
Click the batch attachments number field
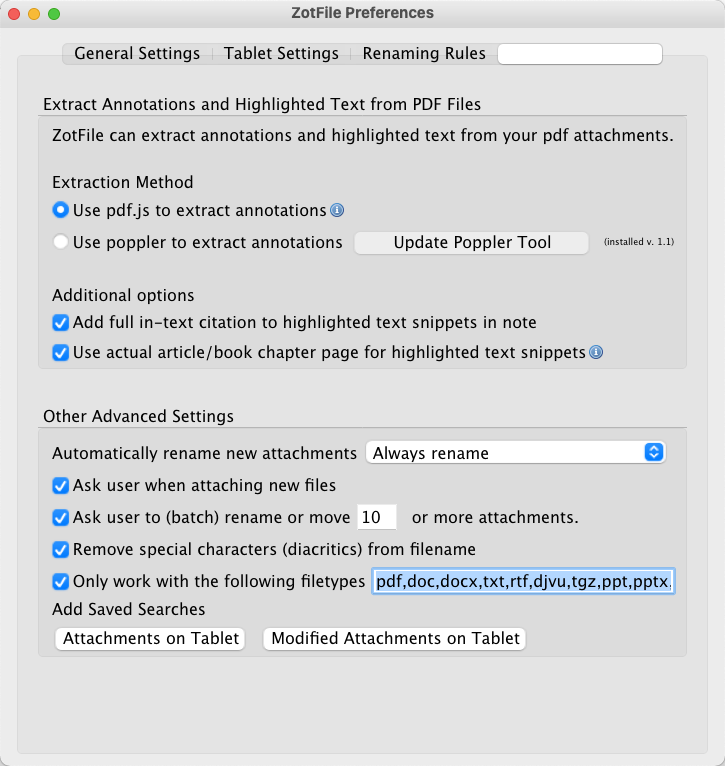[x=378, y=518]
